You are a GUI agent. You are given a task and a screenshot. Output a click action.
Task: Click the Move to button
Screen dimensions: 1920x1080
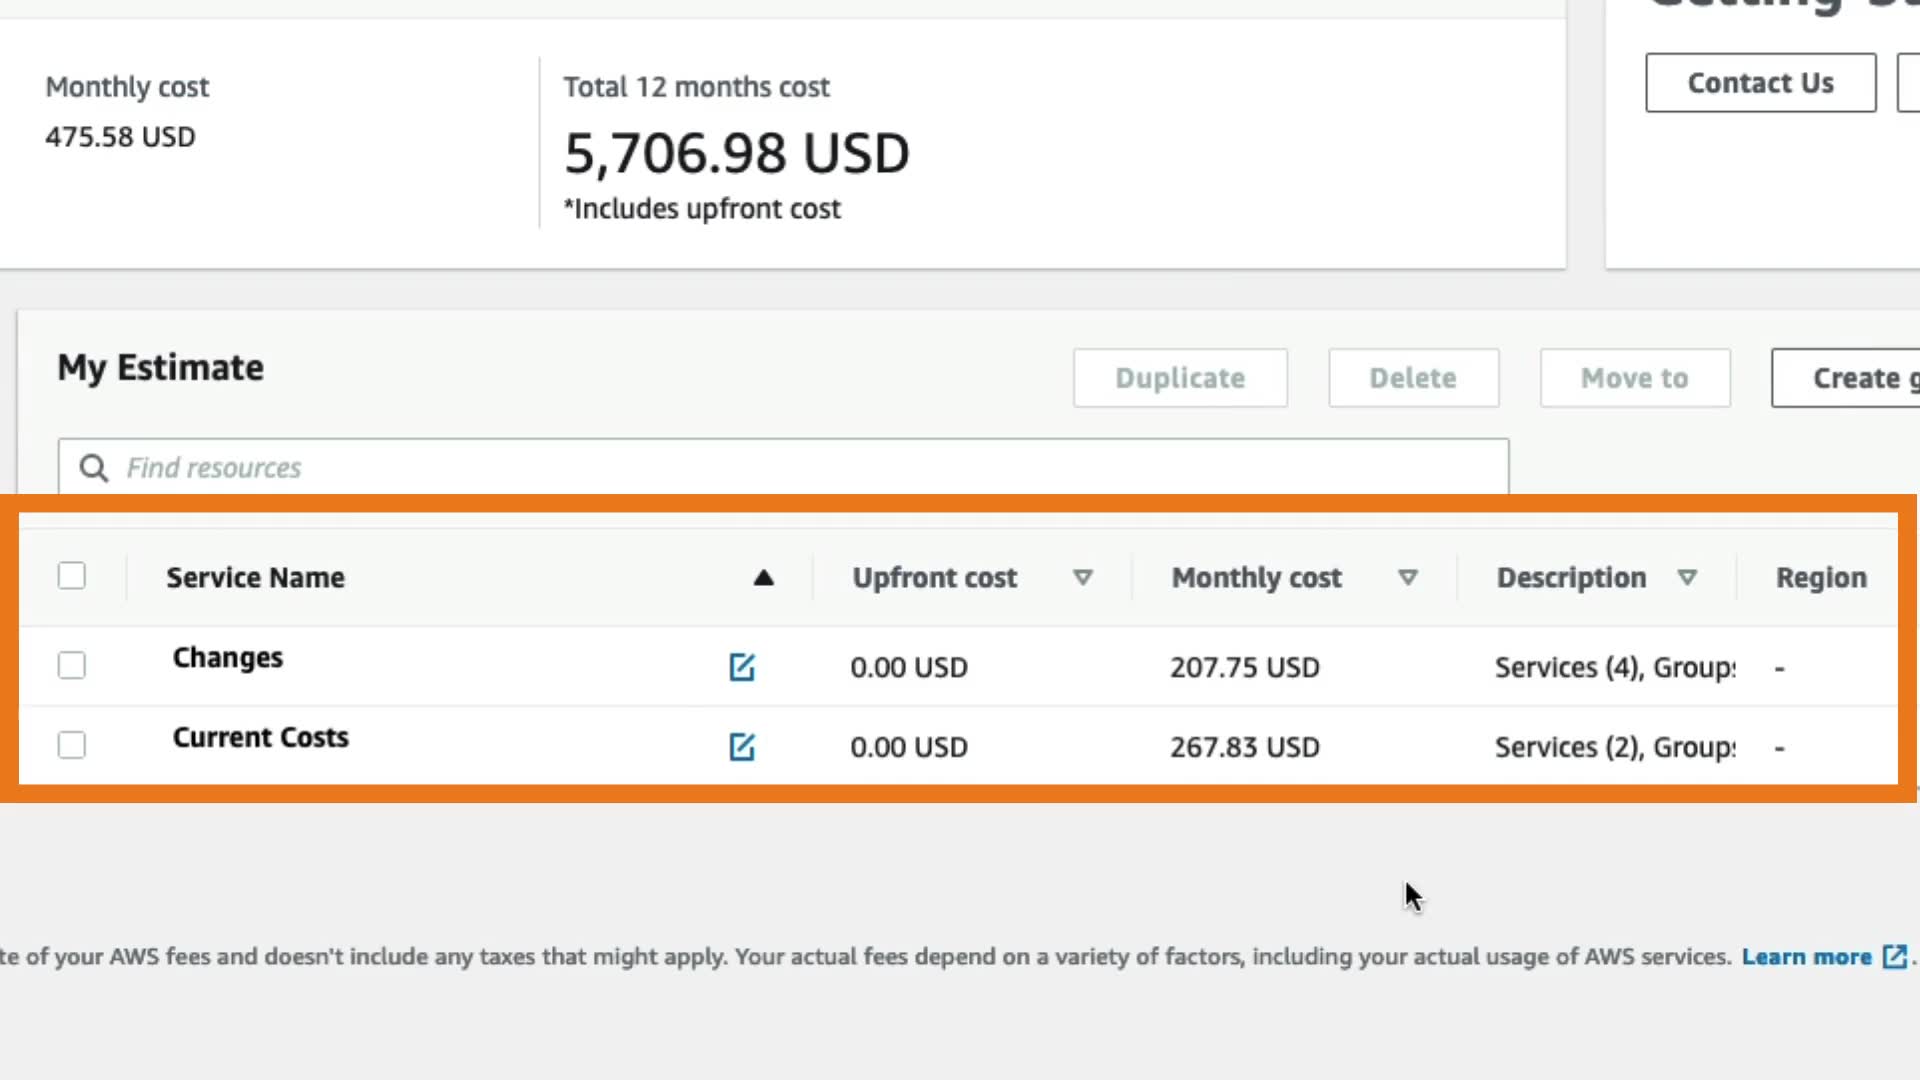pyautogui.click(x=1635, y=378)
